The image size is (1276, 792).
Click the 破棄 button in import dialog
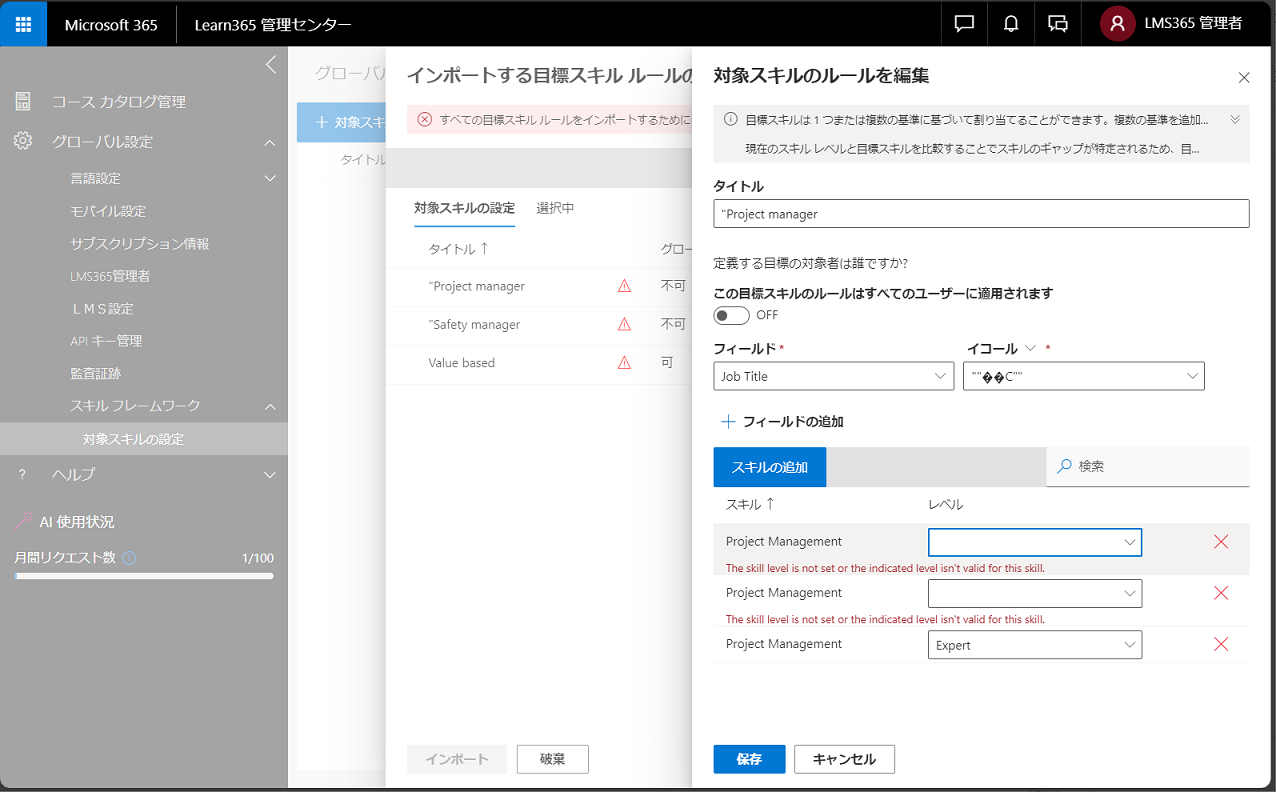coord(552,759)
